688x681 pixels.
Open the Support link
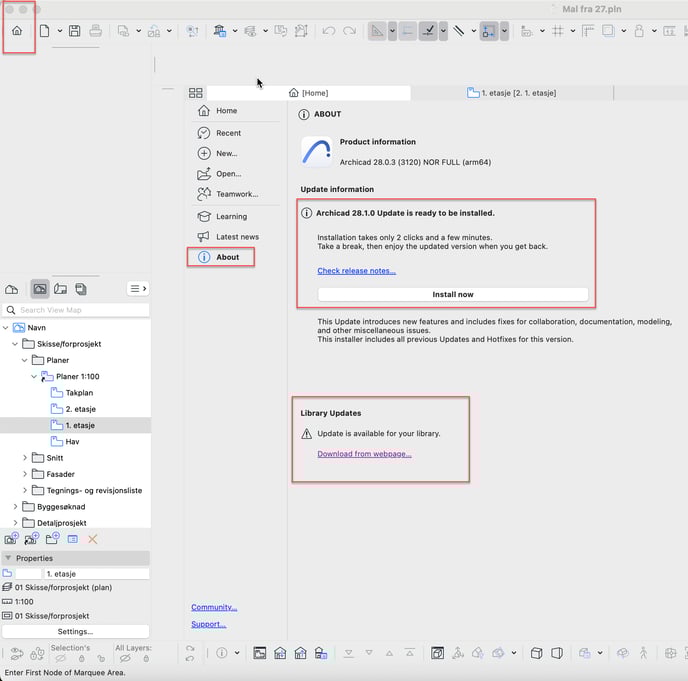[208, 624]
